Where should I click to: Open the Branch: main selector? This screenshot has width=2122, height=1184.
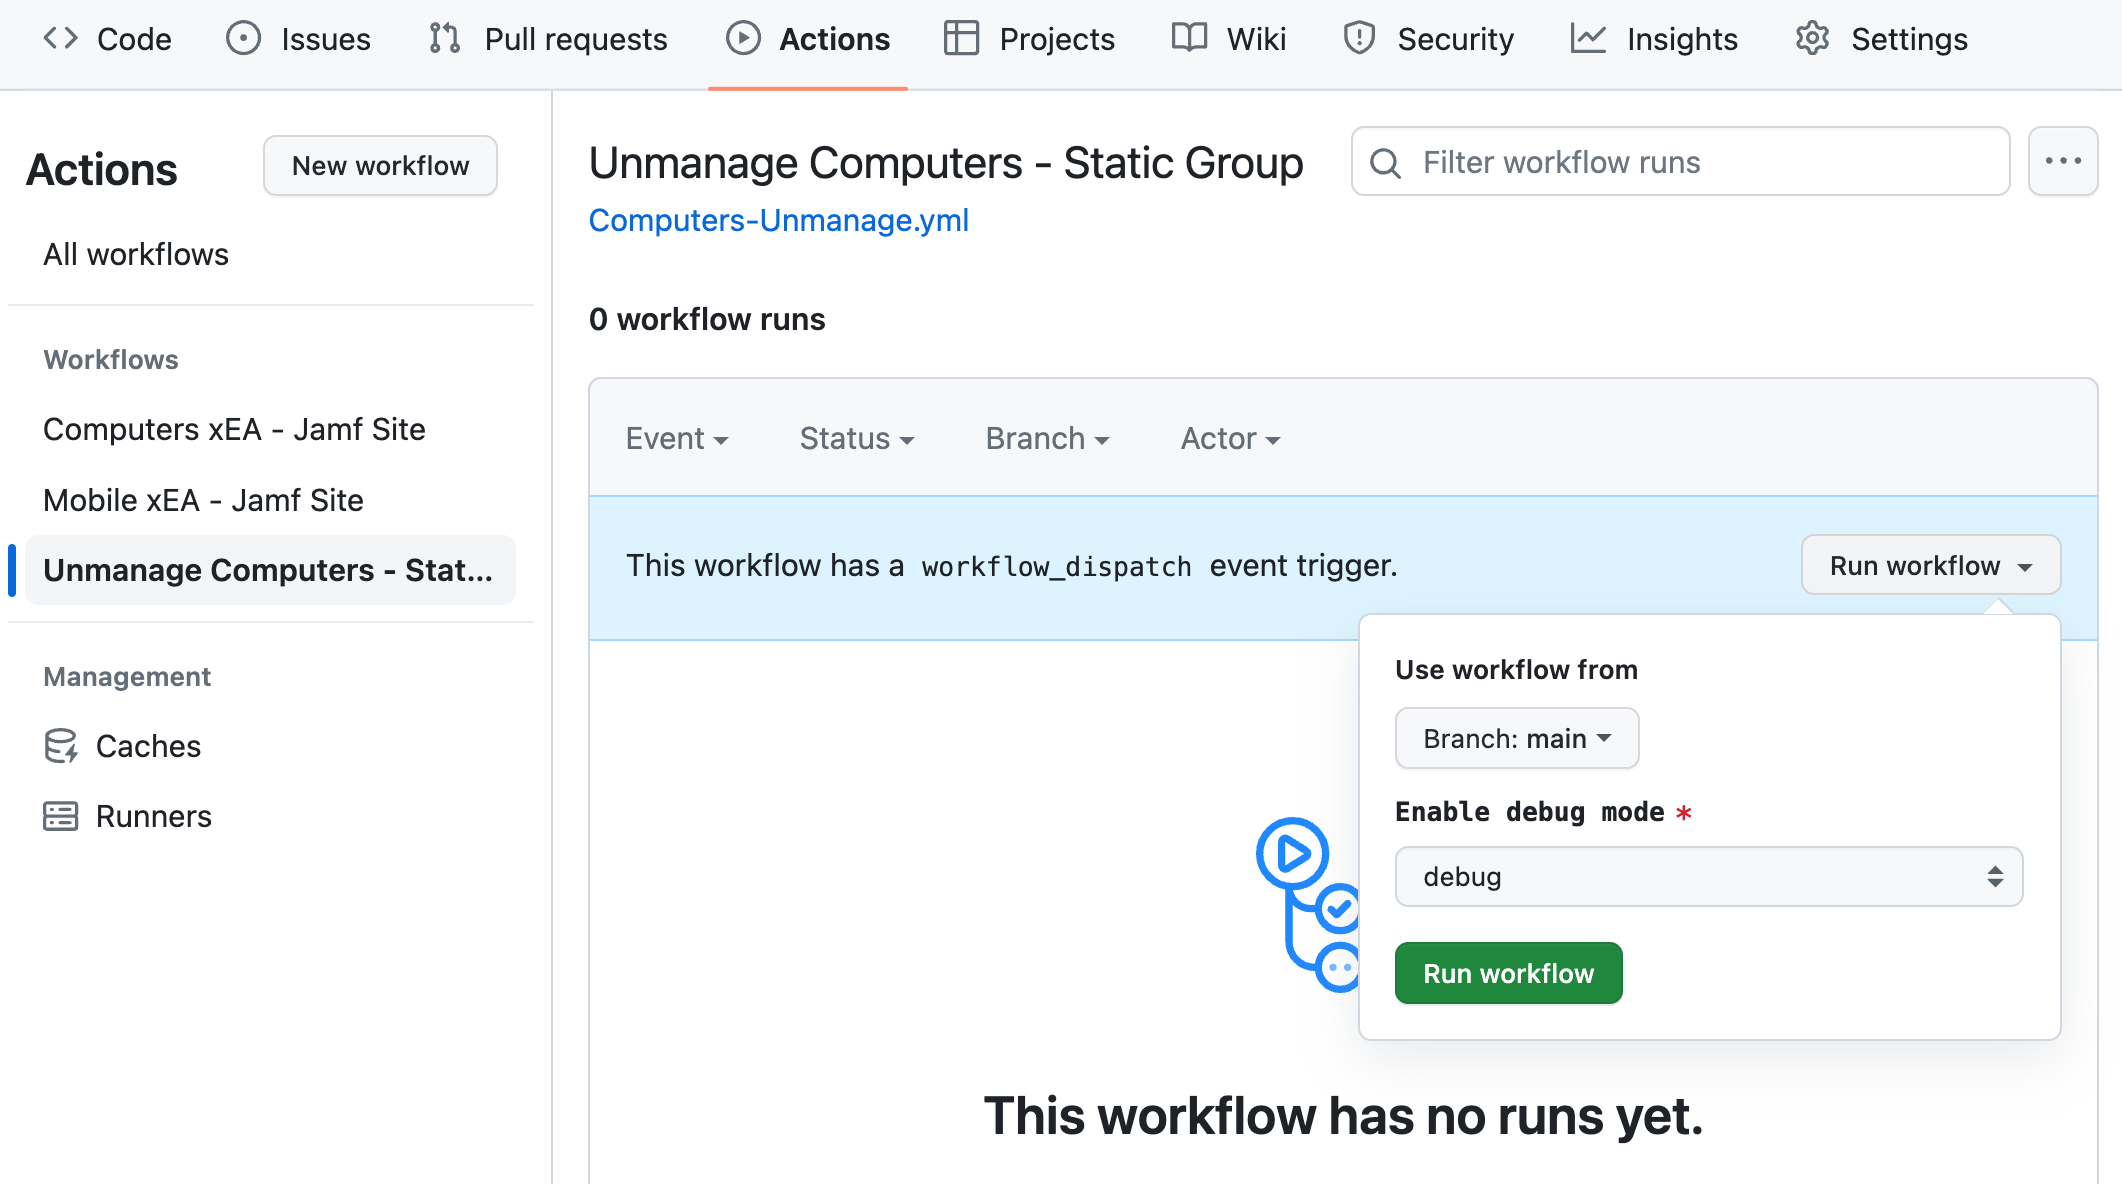[x=1516, y=738]
